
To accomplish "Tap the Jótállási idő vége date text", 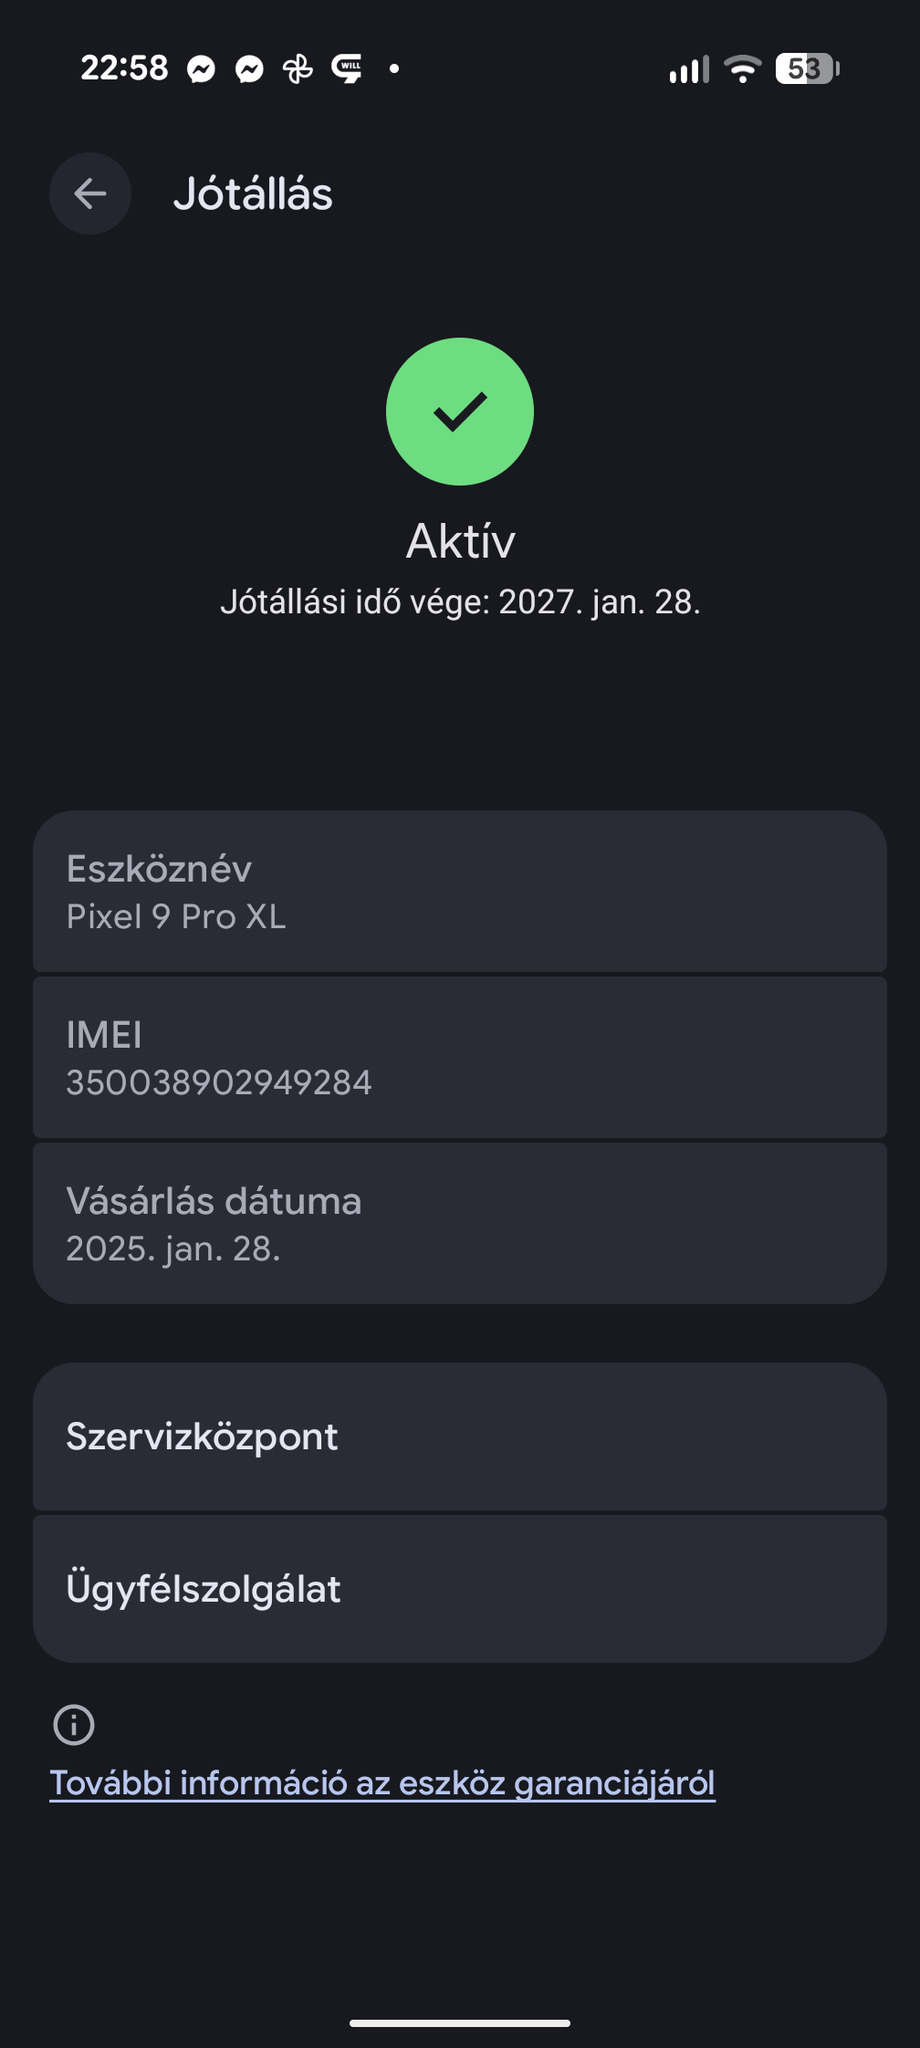I will [x=460, y=602].
